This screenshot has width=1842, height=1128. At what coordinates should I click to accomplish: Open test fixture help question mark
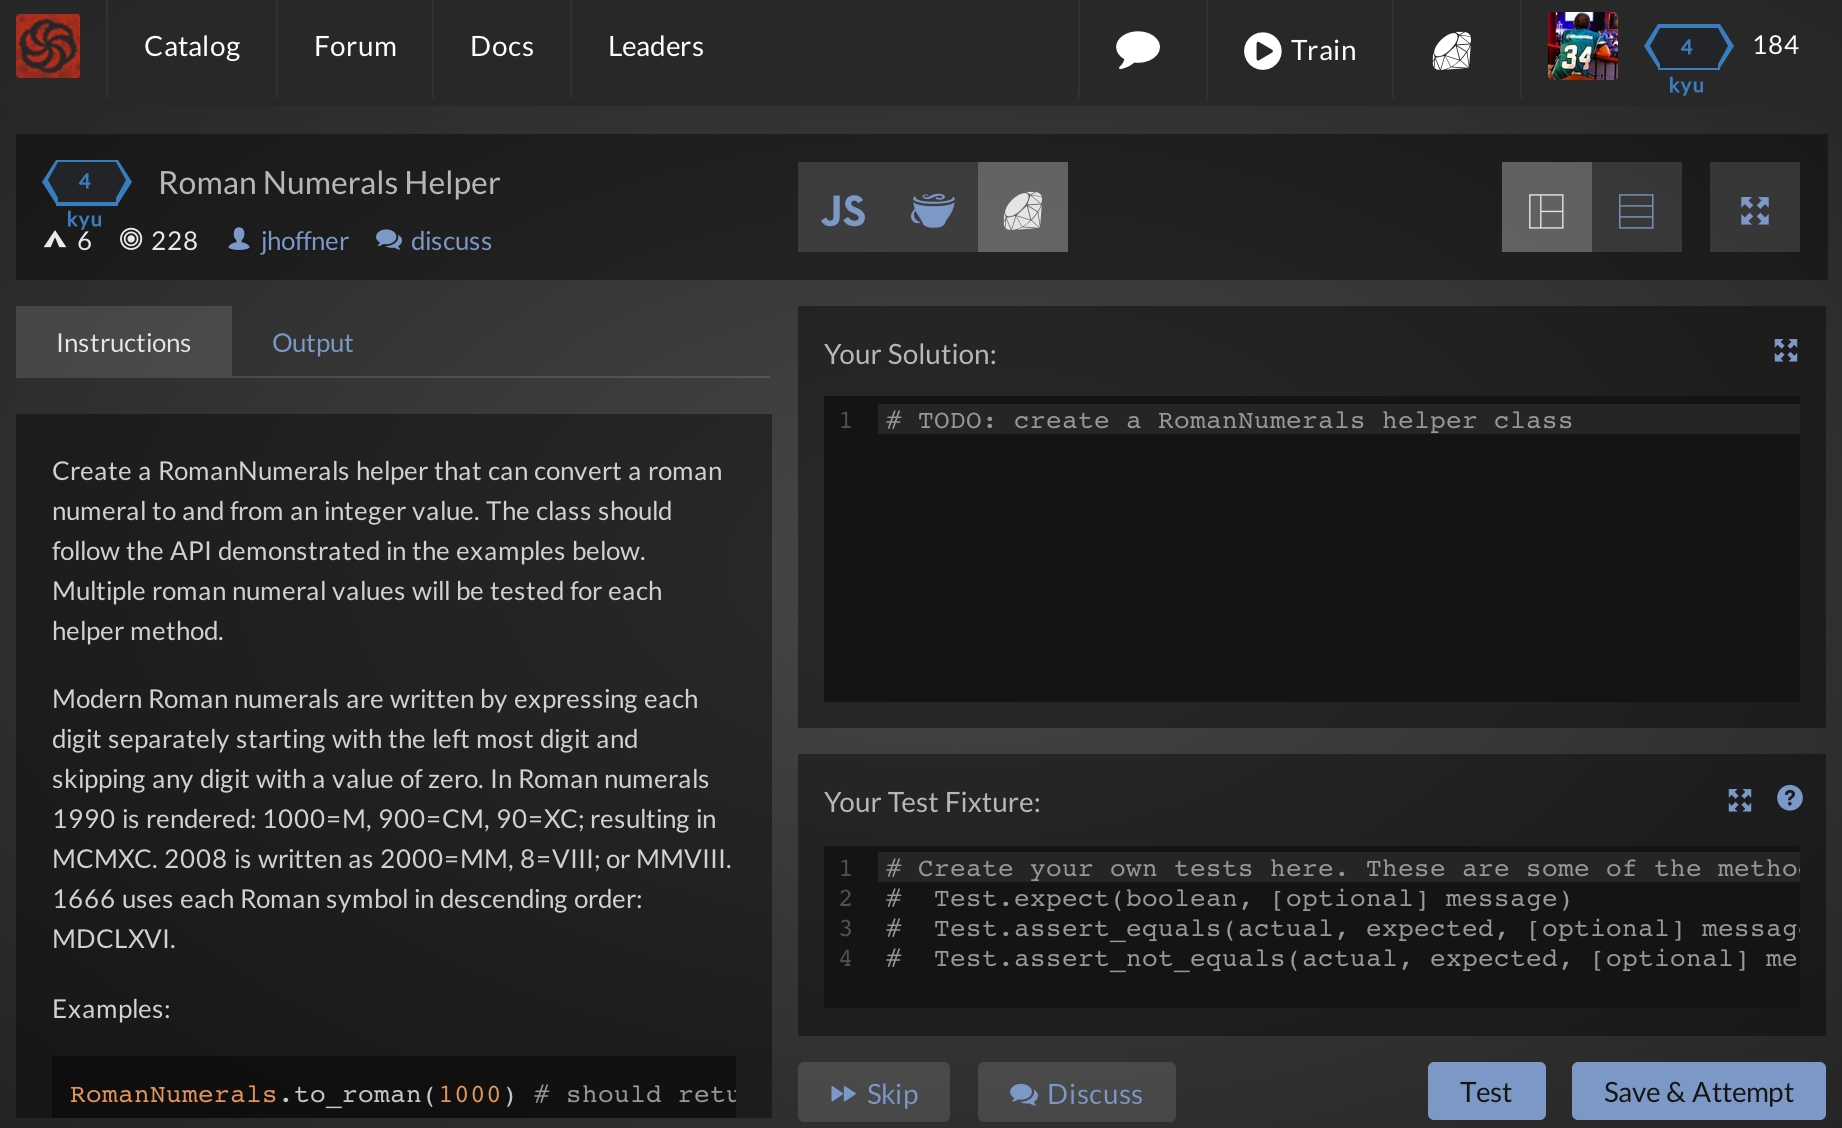[1789, 798]
